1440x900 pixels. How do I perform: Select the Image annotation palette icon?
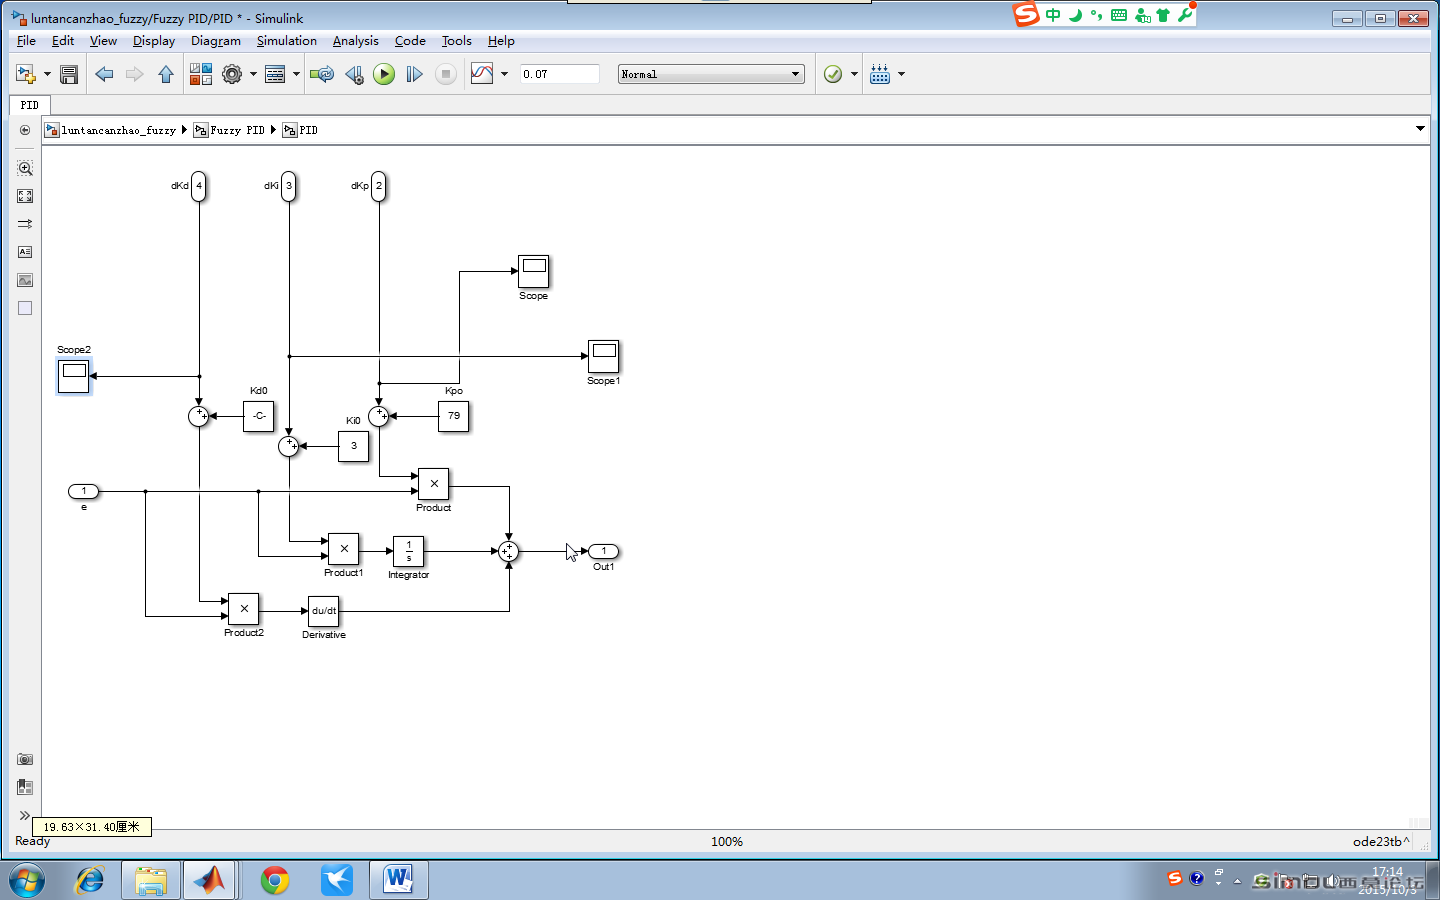[25, 280]
